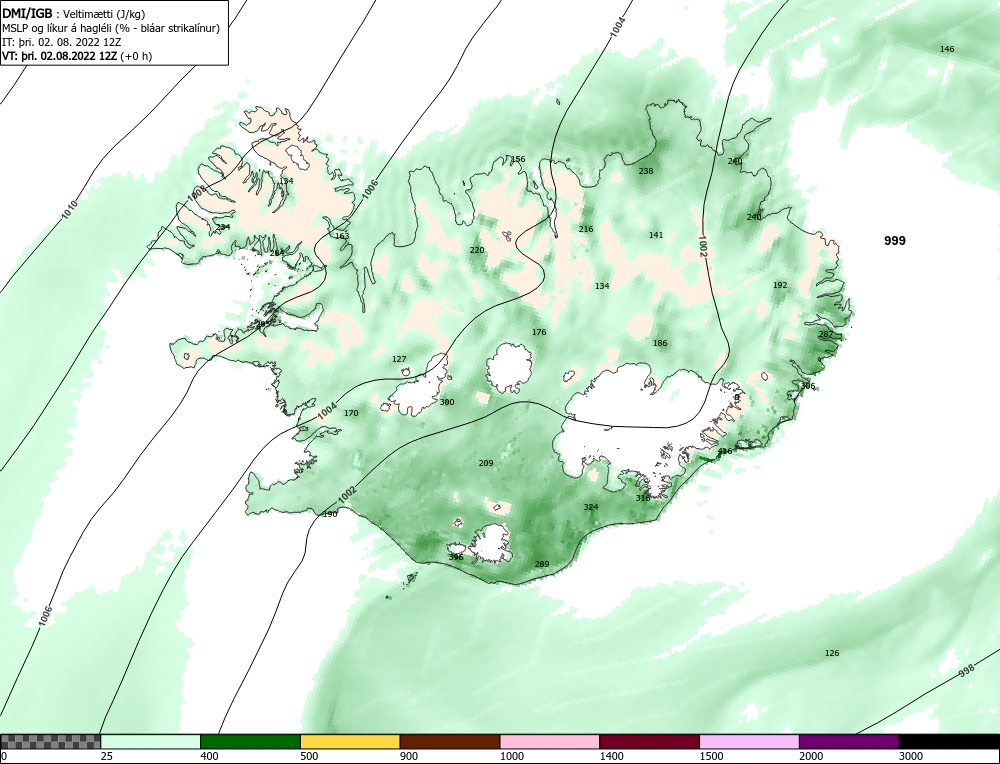Image resolution: width=1000 pixels, height=764 pixels.
Task: Pick the dark green 400–500 legend swatch
Action: [x=250, y=741]
